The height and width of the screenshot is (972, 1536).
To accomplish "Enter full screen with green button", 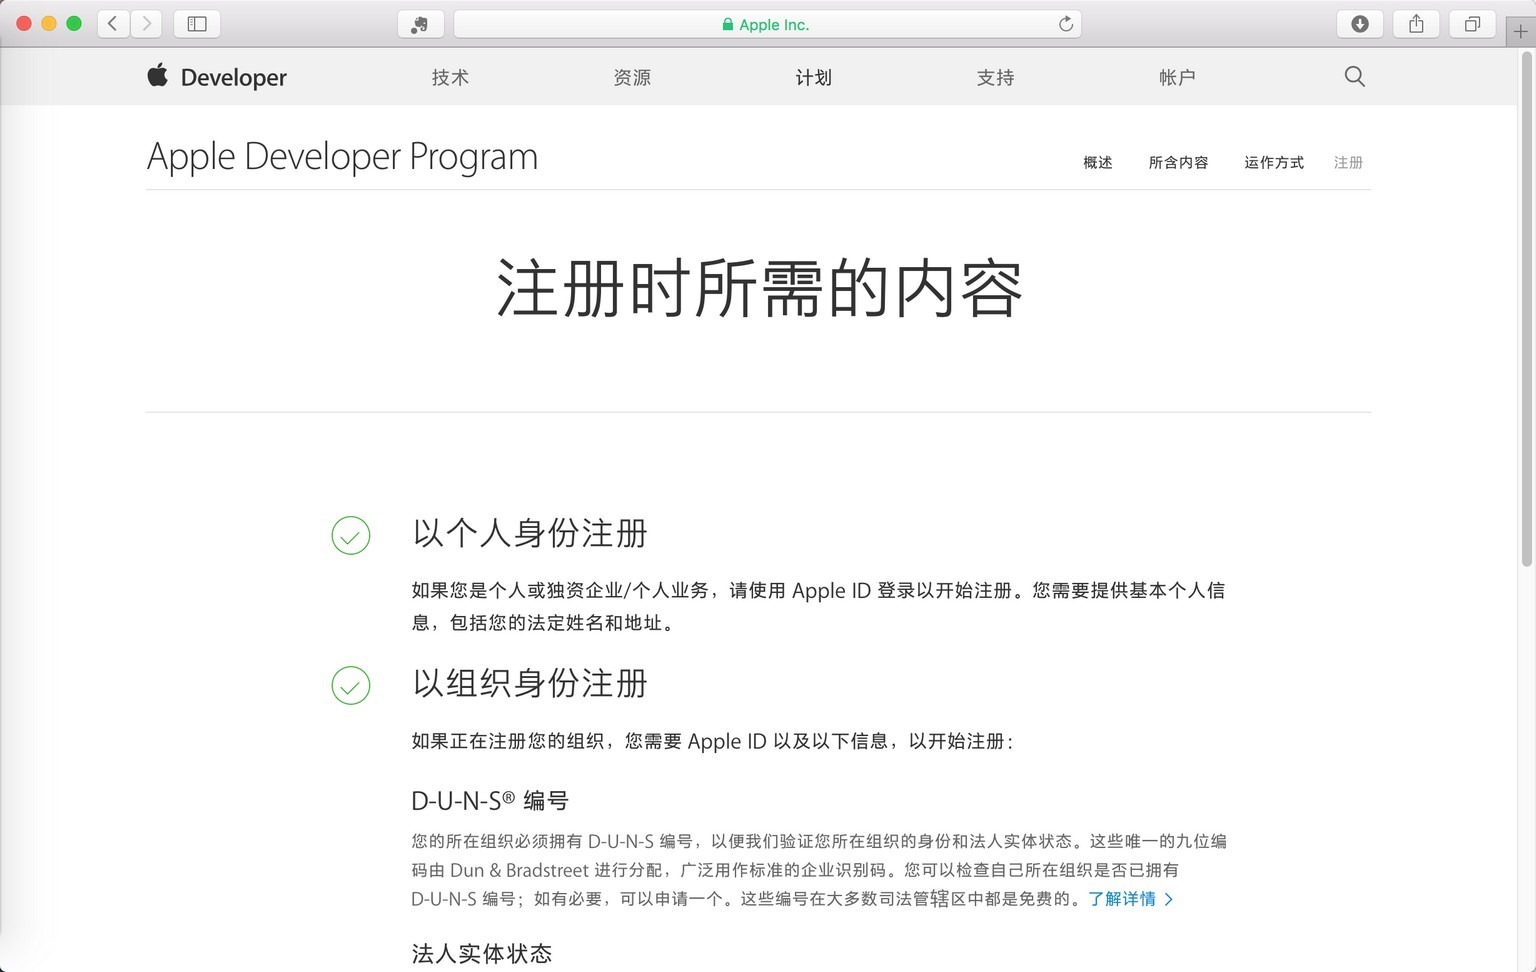I will click(74, 23).
